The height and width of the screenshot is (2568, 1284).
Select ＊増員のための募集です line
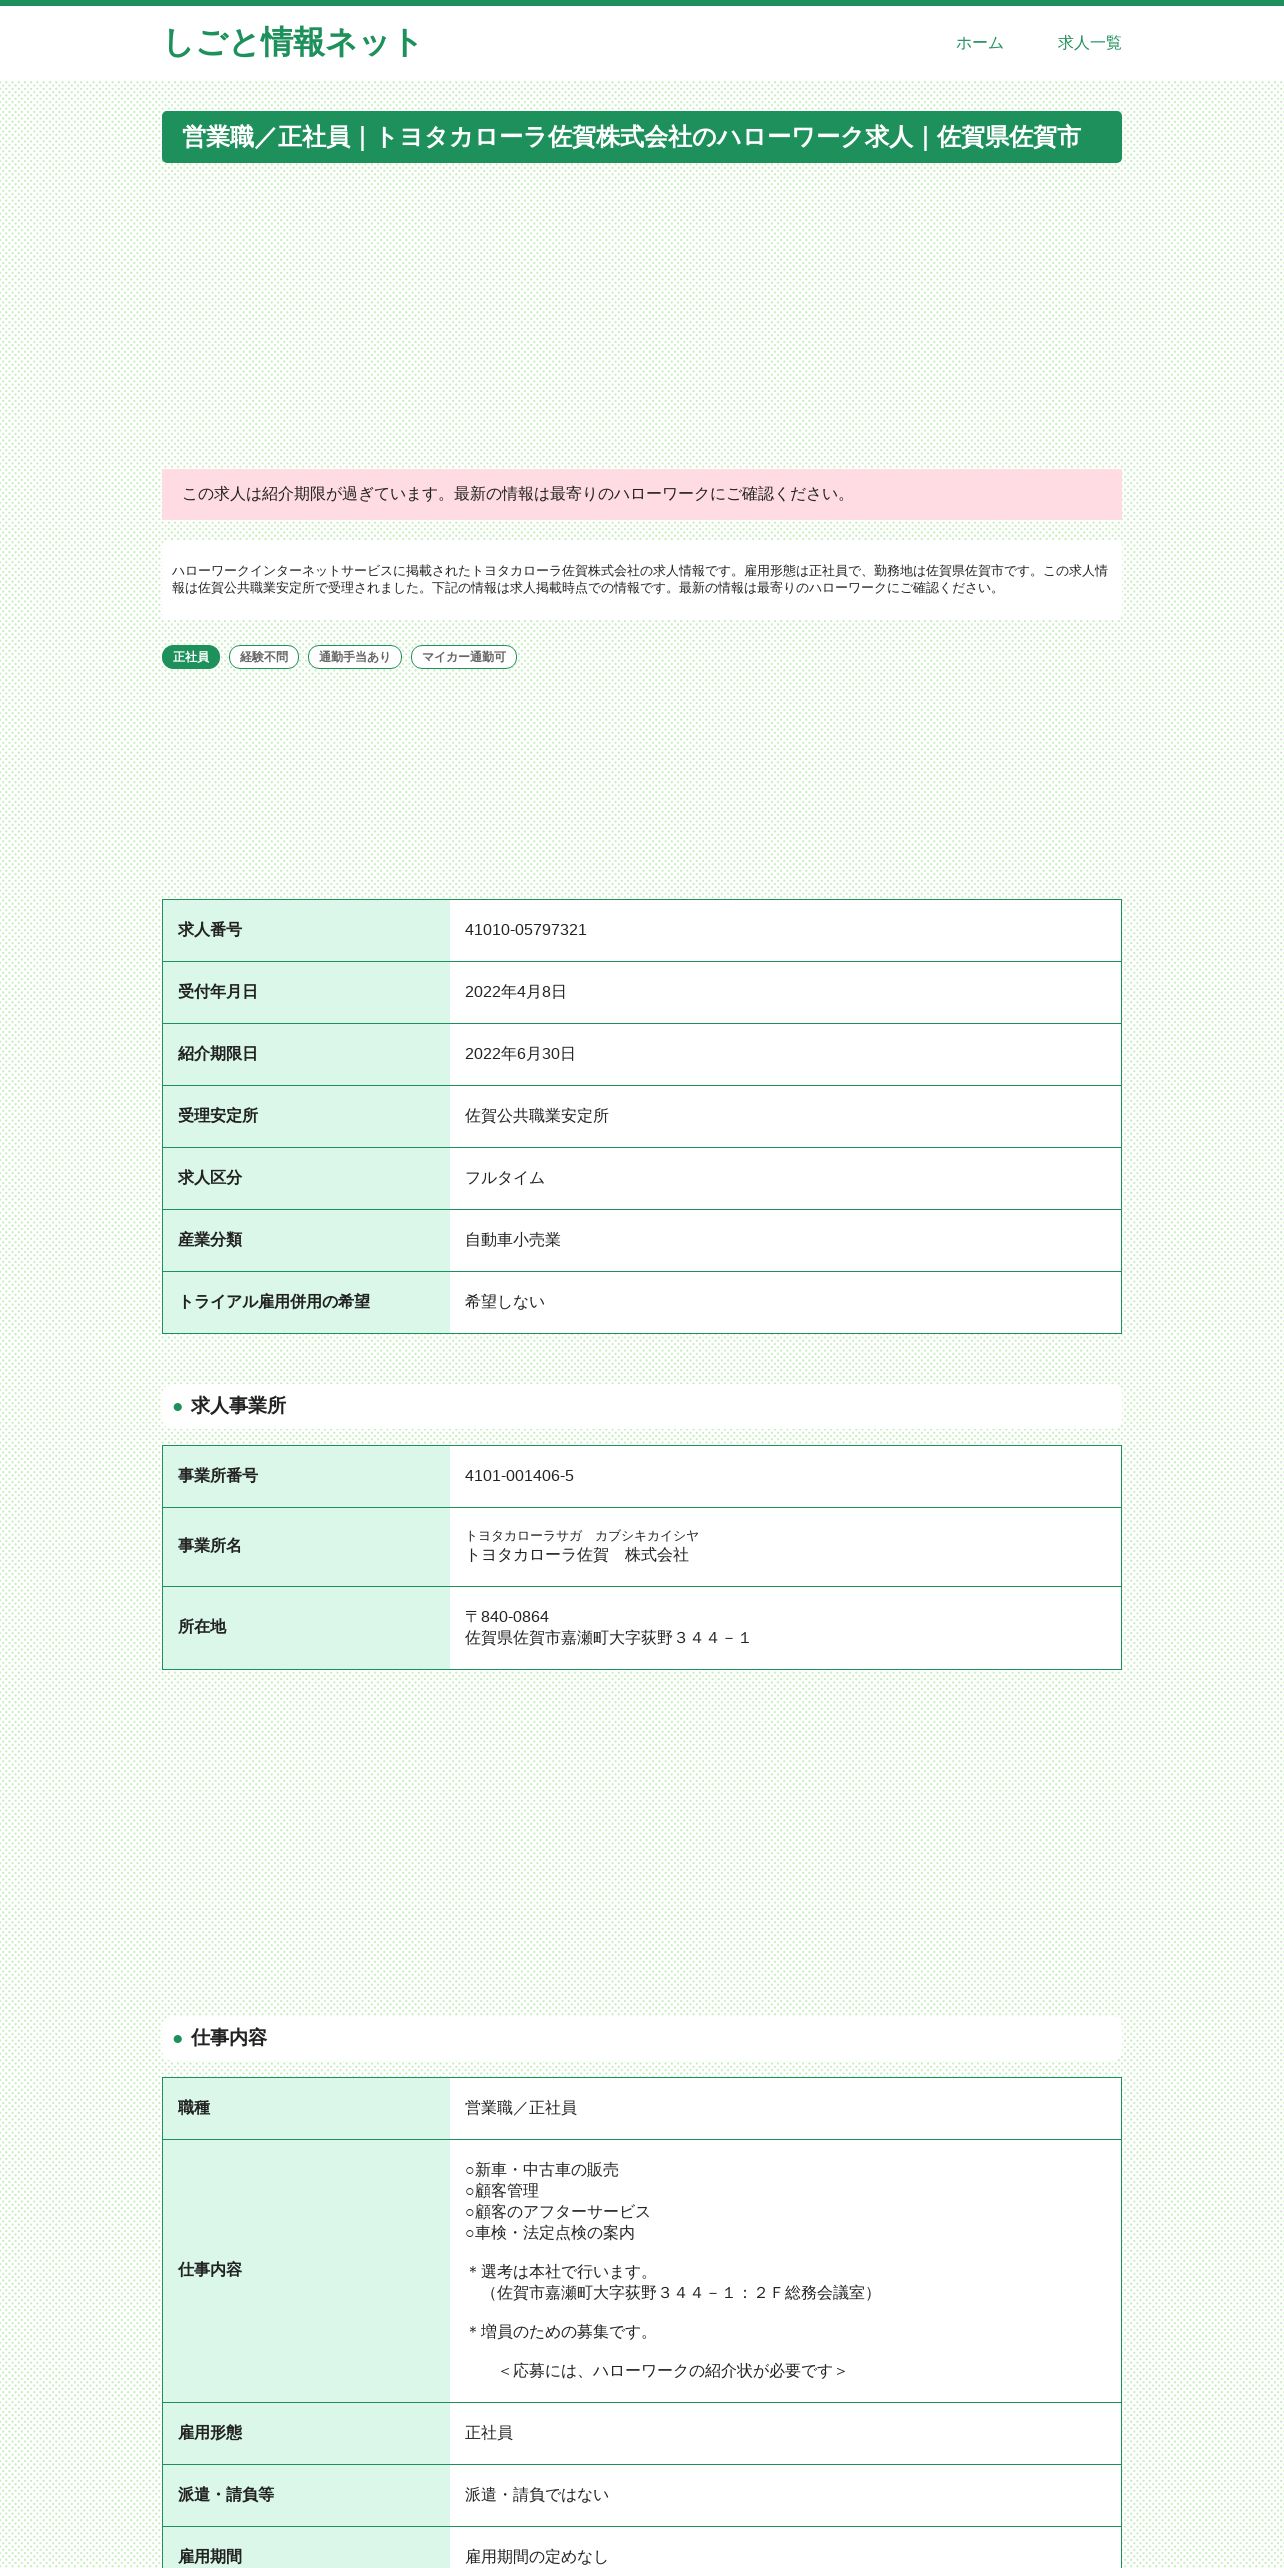tap(561, 2332)
